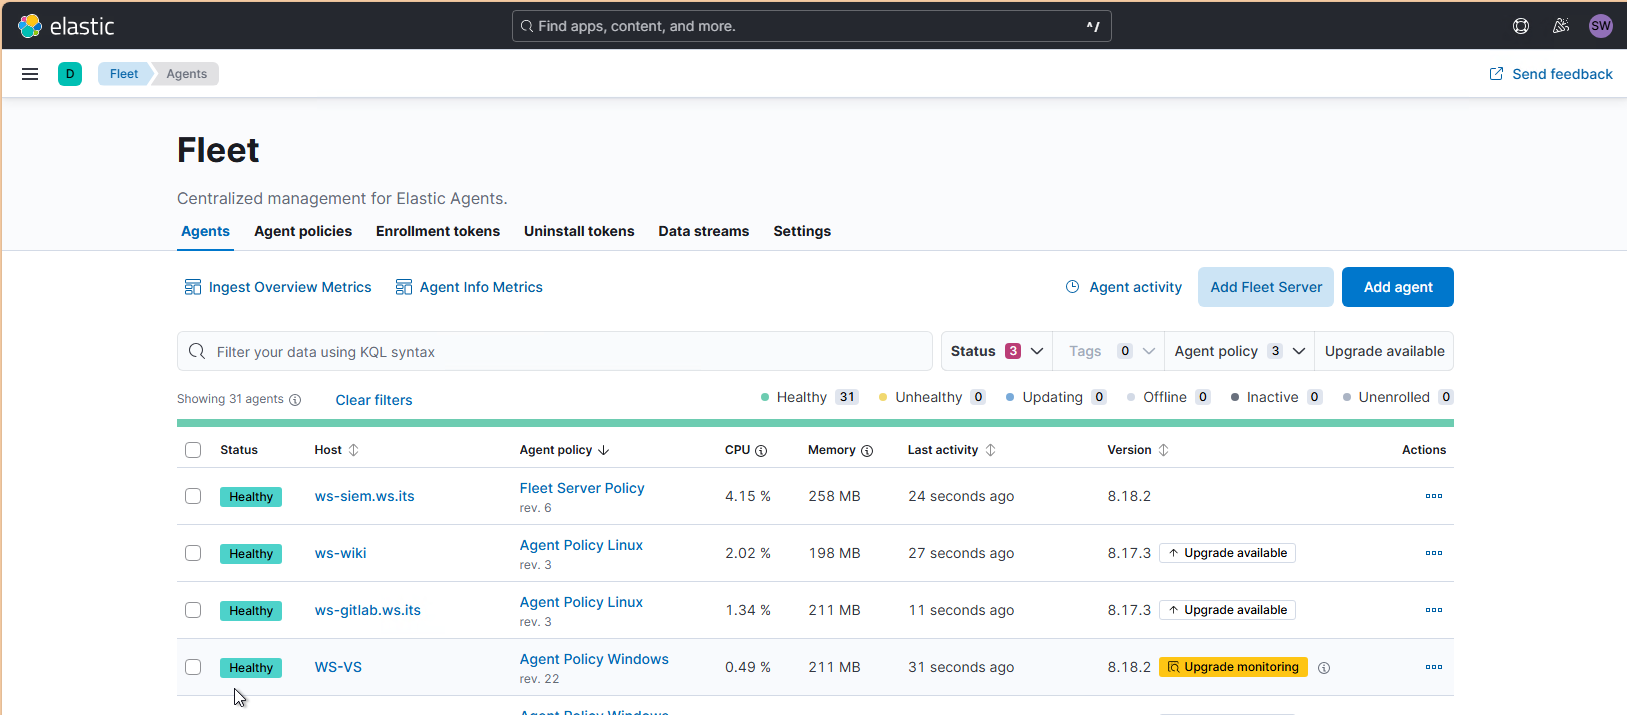Image resolution: width=1627 pixels, height=715 pixels.
Task: Open the SW user profile avatar
Action: [1601, 26]
